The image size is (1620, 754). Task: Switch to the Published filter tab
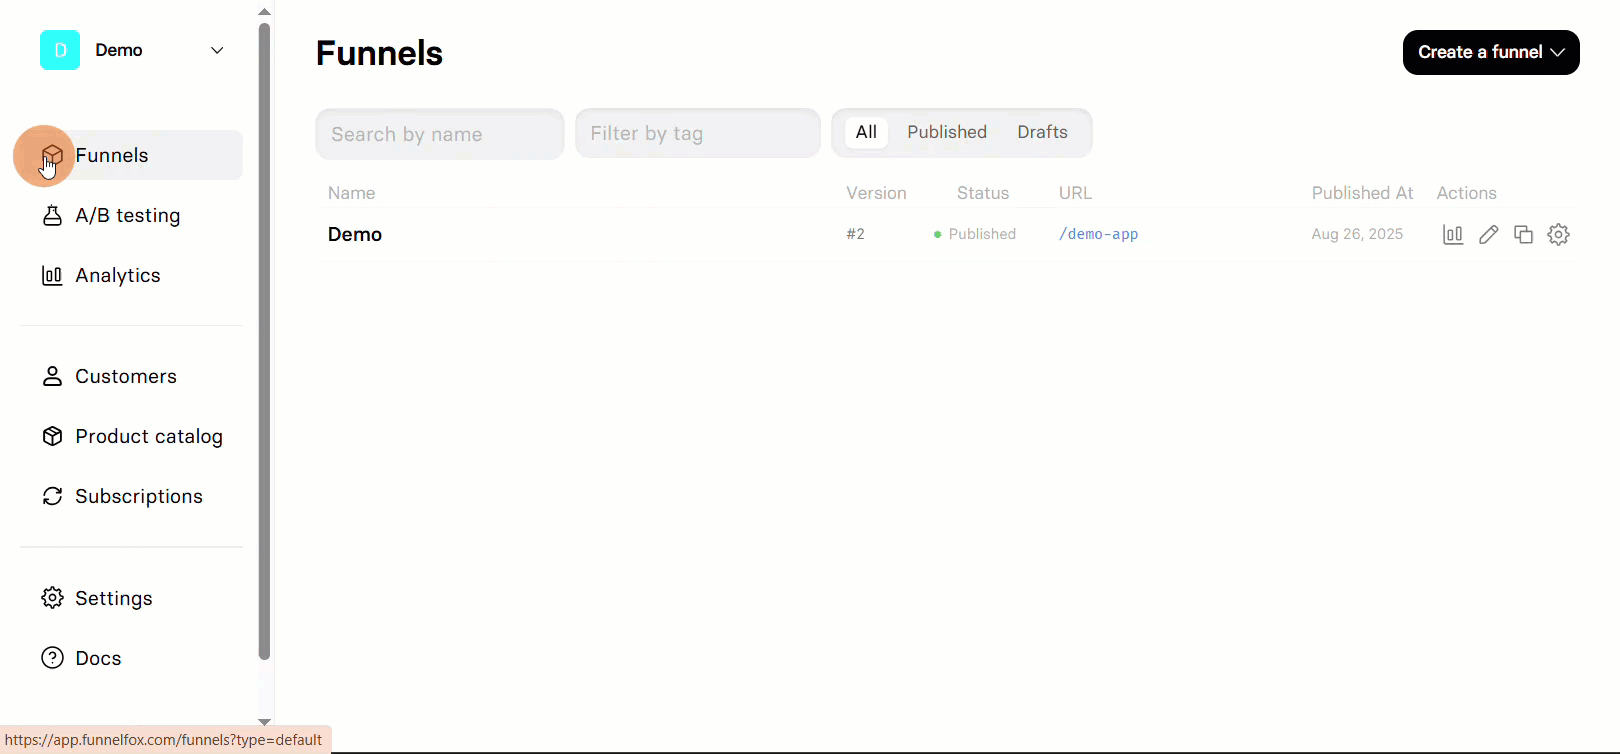[947, 132]
